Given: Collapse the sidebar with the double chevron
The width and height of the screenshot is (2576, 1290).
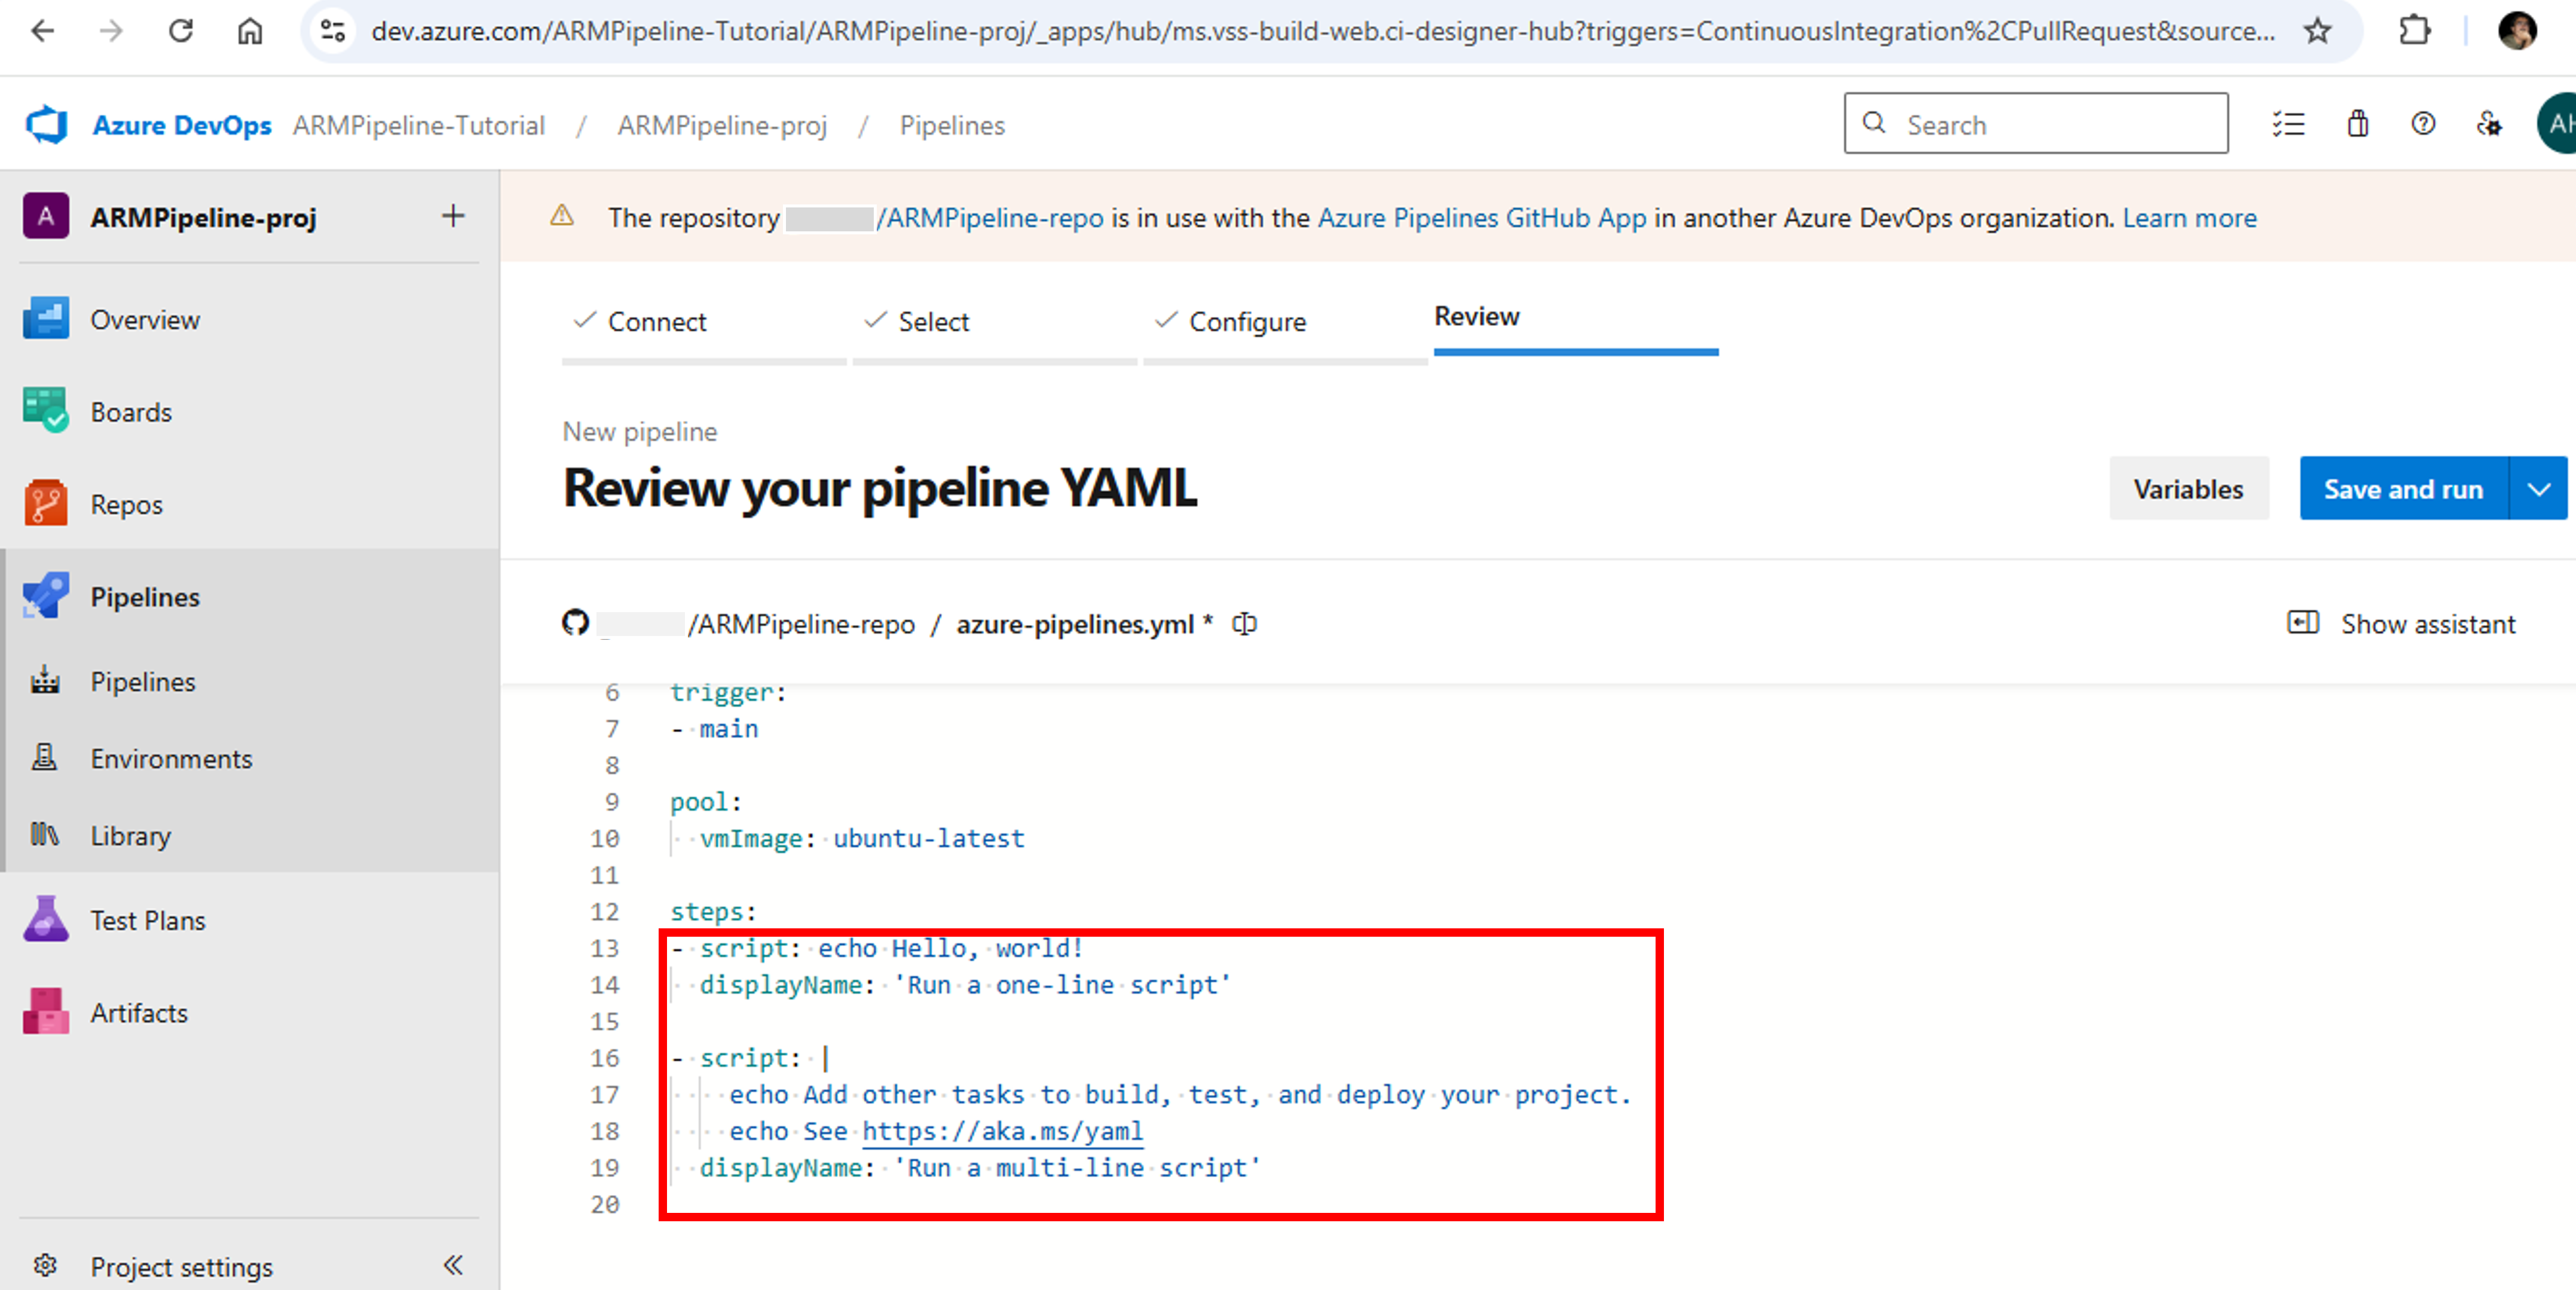Looking at the screenshot, I should 455,1263.
